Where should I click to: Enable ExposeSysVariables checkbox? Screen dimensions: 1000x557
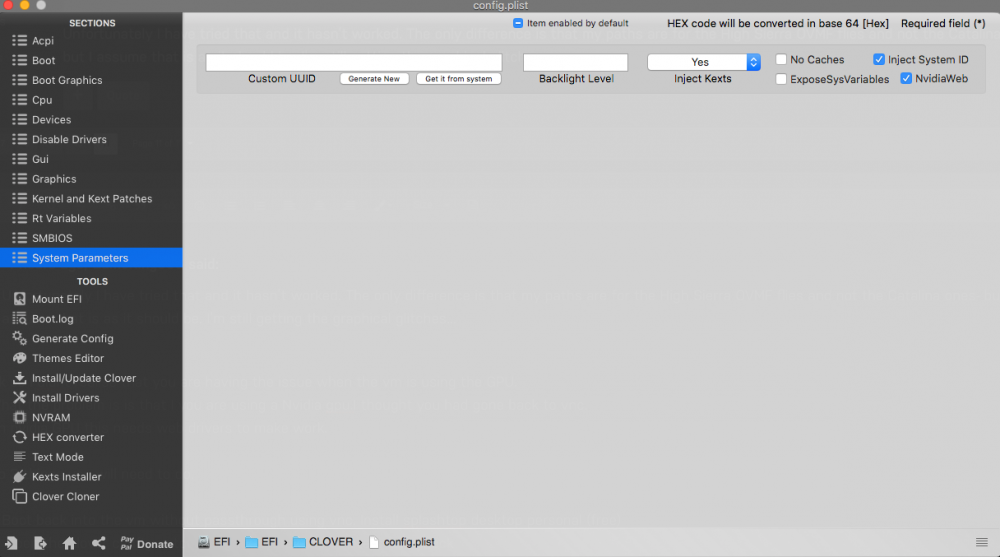pyautogui.click(x=781, y=79)
